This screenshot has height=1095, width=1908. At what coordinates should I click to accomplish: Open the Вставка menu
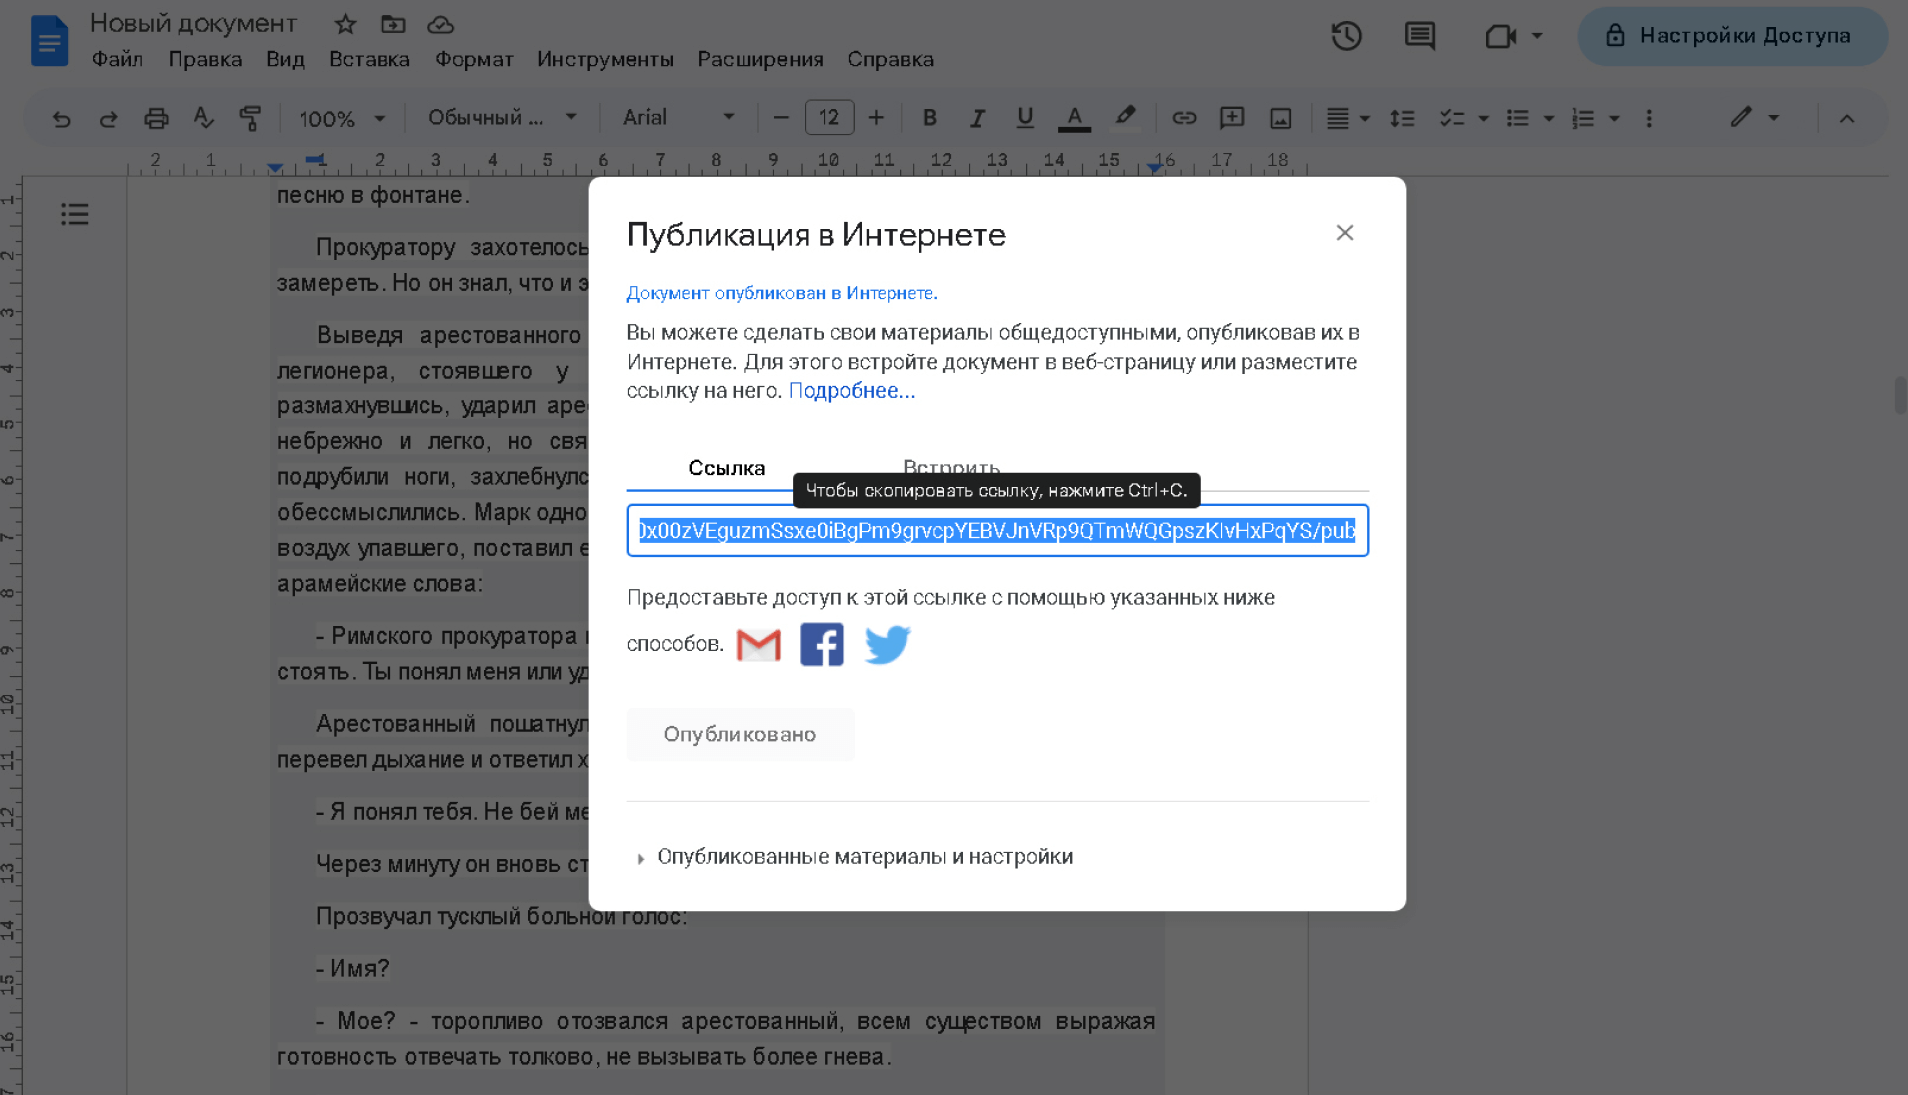coord(369,59)
